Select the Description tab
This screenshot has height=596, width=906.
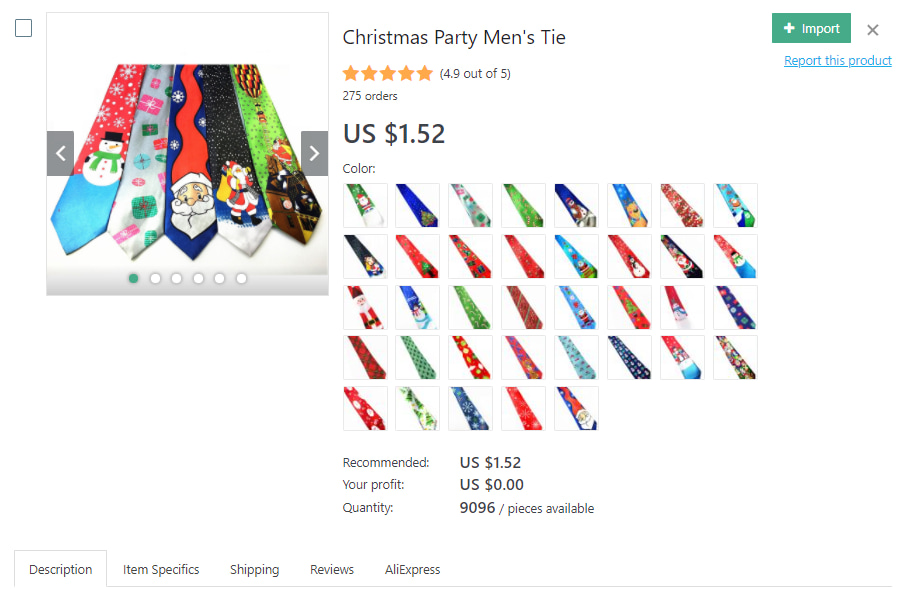(60, 569)
